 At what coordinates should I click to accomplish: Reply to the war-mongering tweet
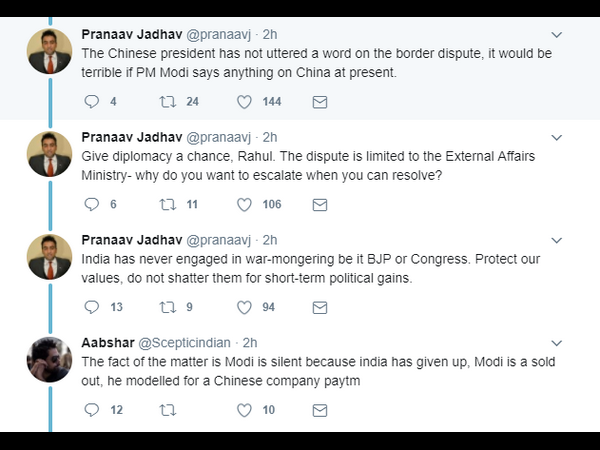pos(92,307)
